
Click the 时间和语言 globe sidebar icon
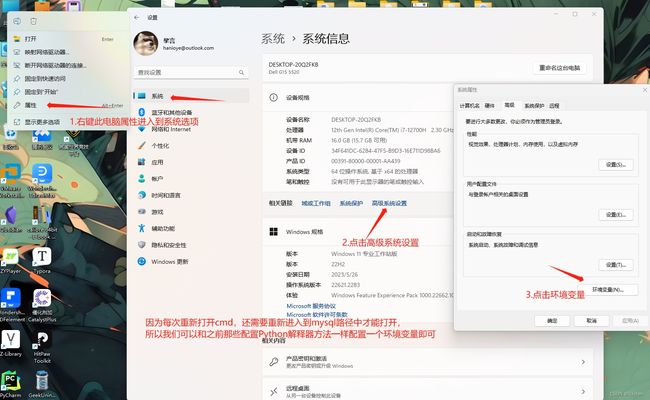pyautogui.click(x=142, y=195)
